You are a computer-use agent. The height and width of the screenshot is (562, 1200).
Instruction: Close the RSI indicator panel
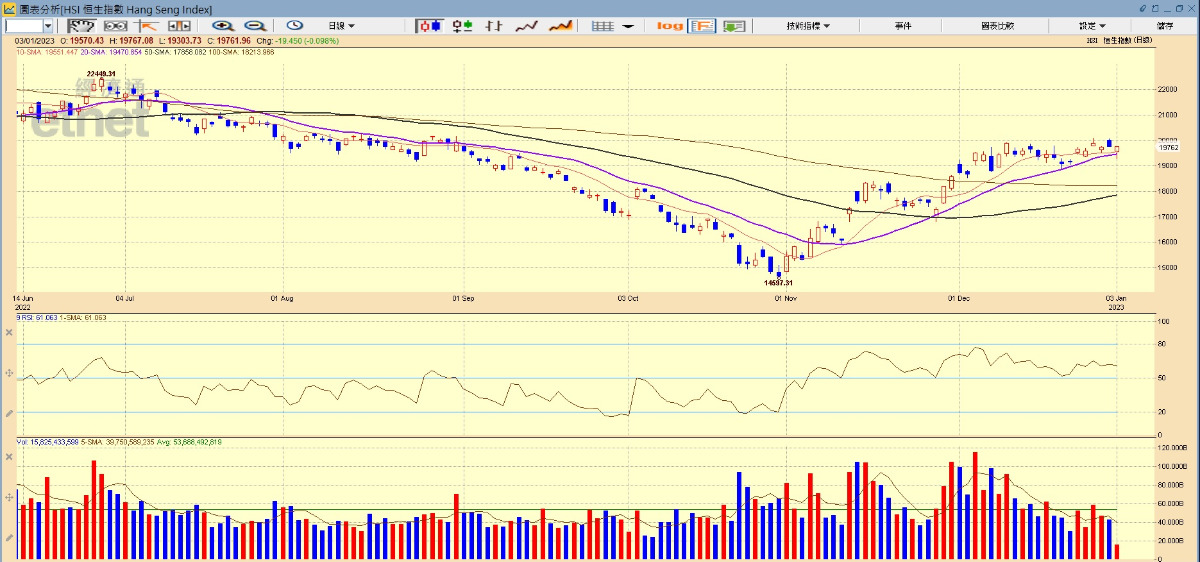pyautogui.click(x=9, y=331)
